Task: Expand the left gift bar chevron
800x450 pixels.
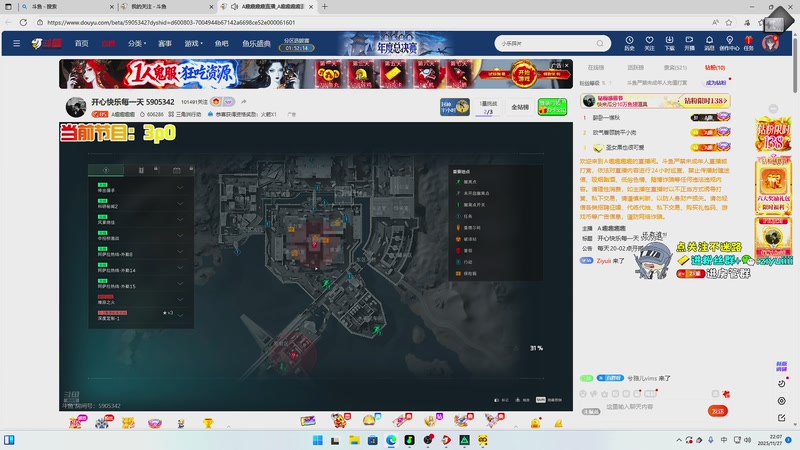Action: coord(229,426)
